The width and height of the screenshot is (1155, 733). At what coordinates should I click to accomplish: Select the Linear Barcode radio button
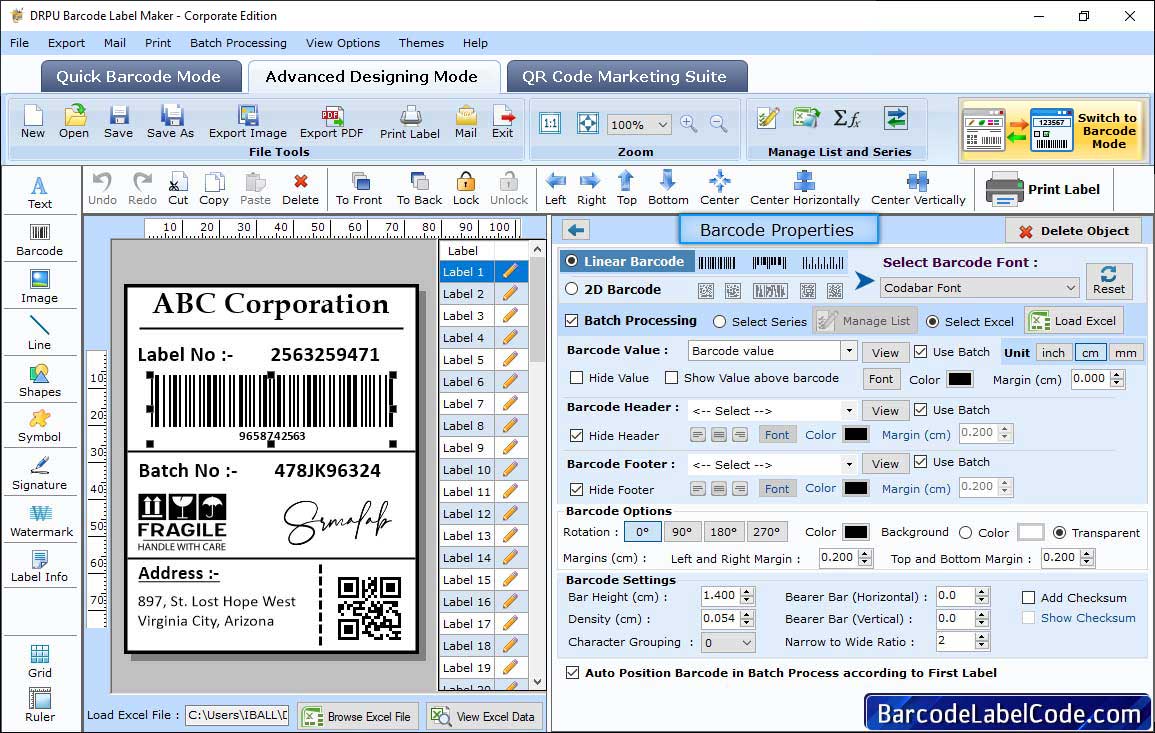point(572,261)
